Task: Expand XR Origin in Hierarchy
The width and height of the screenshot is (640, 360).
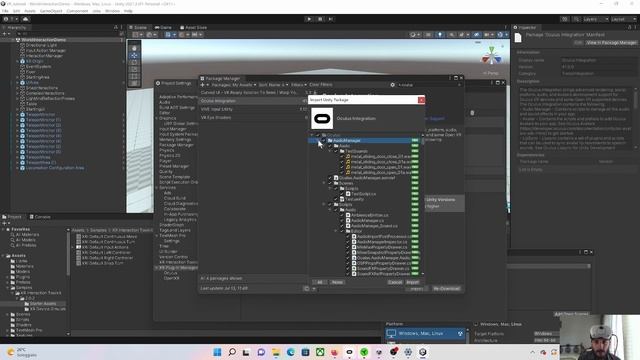Action: (18, 61)
